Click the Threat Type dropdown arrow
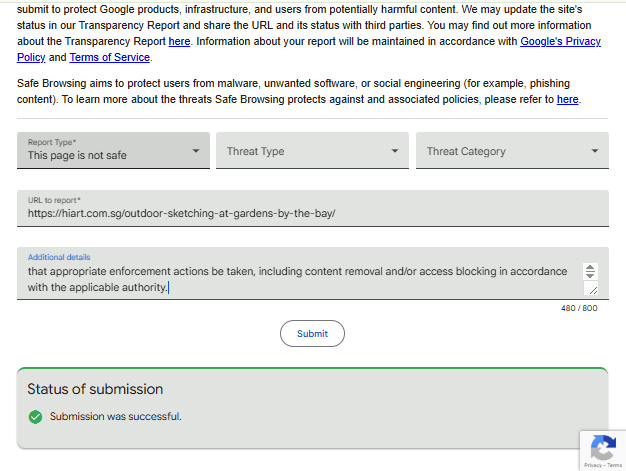The image size is (626, 471). 395,151
